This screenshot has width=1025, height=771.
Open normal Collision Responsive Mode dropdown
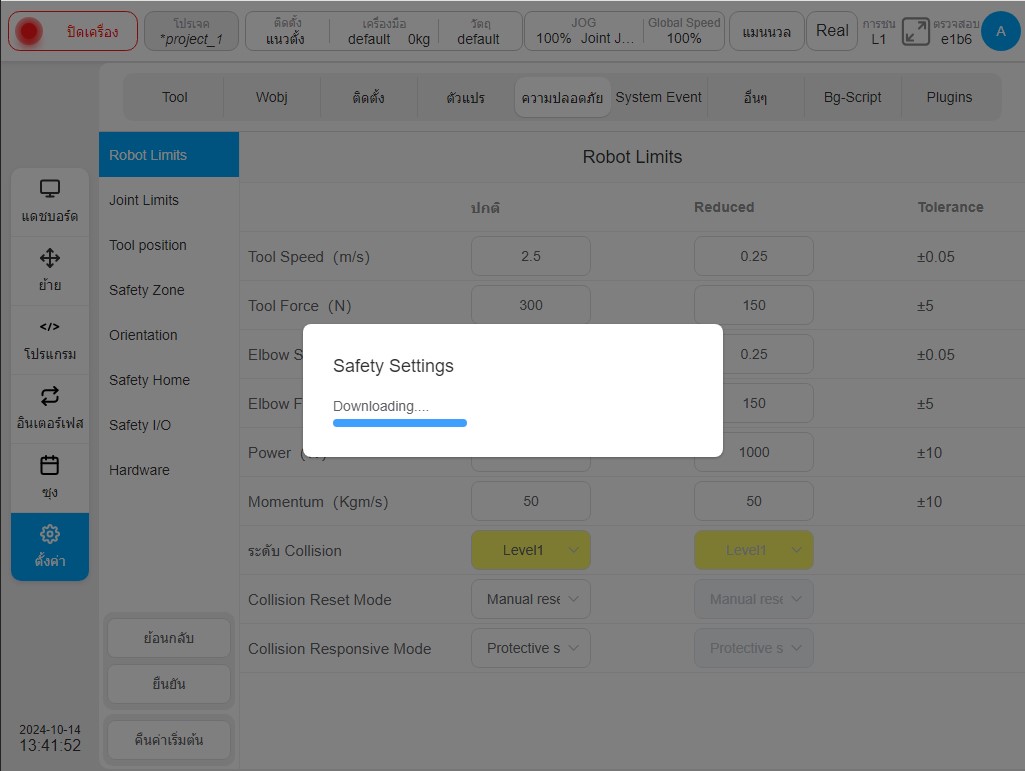[x=531, y=648]
